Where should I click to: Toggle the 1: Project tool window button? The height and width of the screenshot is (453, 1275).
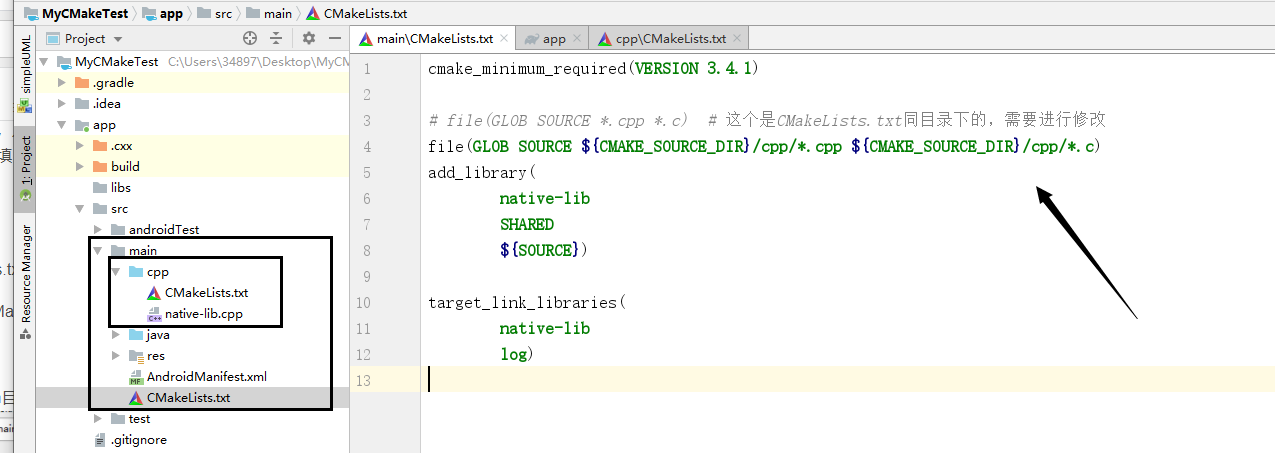[24, 168]
